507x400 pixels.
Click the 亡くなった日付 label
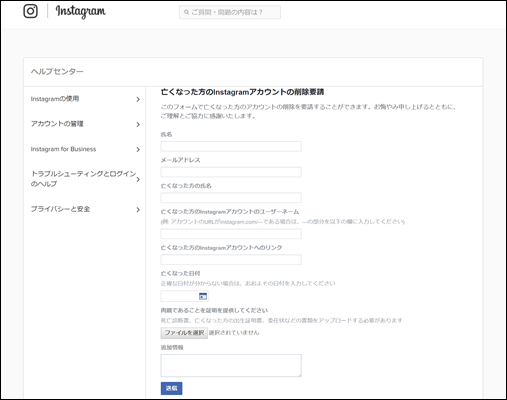(180, 273)
